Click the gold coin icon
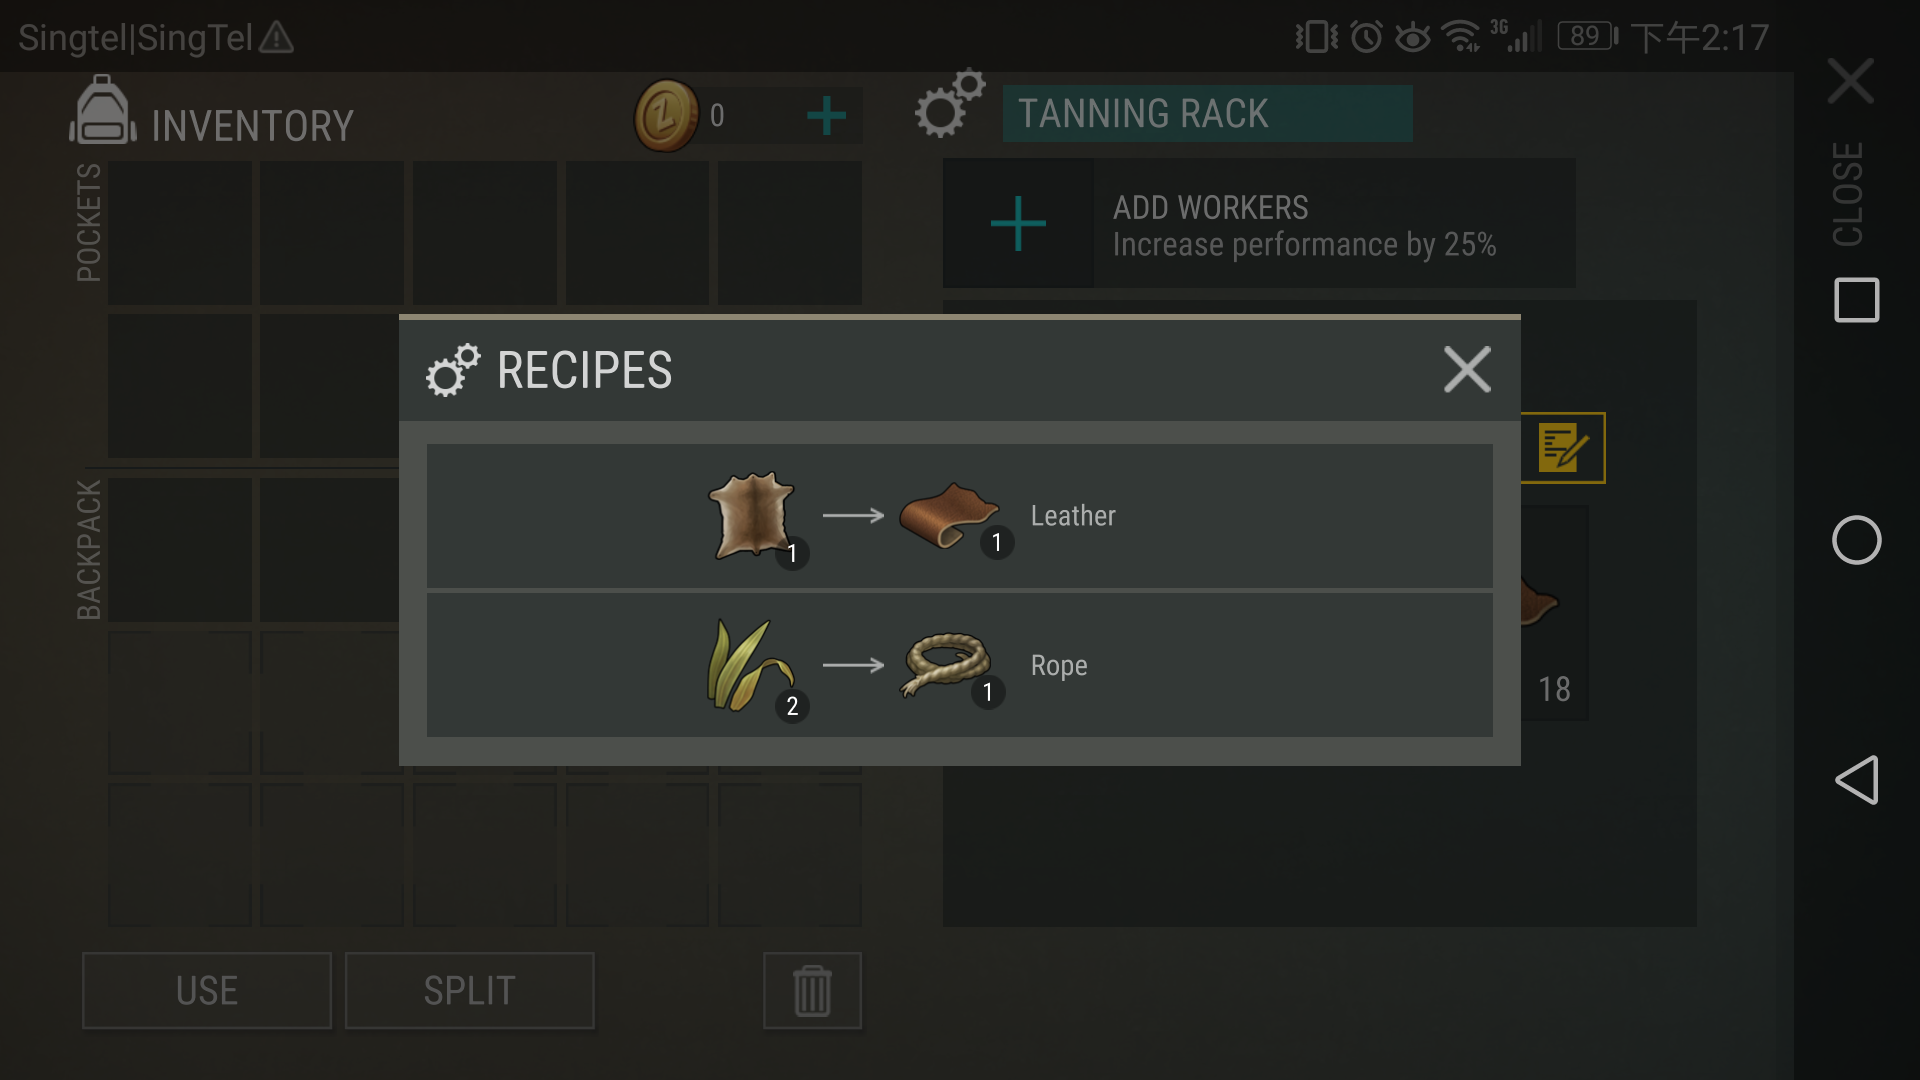Viewport: 1920px width, 1080px height. (666, 116)
